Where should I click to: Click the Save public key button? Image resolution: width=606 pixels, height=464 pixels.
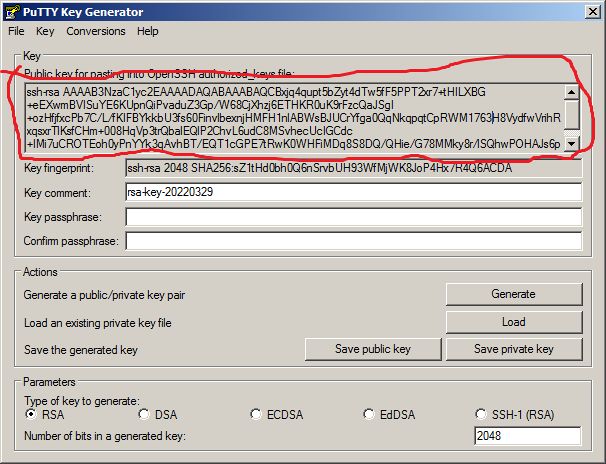(372, 349)
